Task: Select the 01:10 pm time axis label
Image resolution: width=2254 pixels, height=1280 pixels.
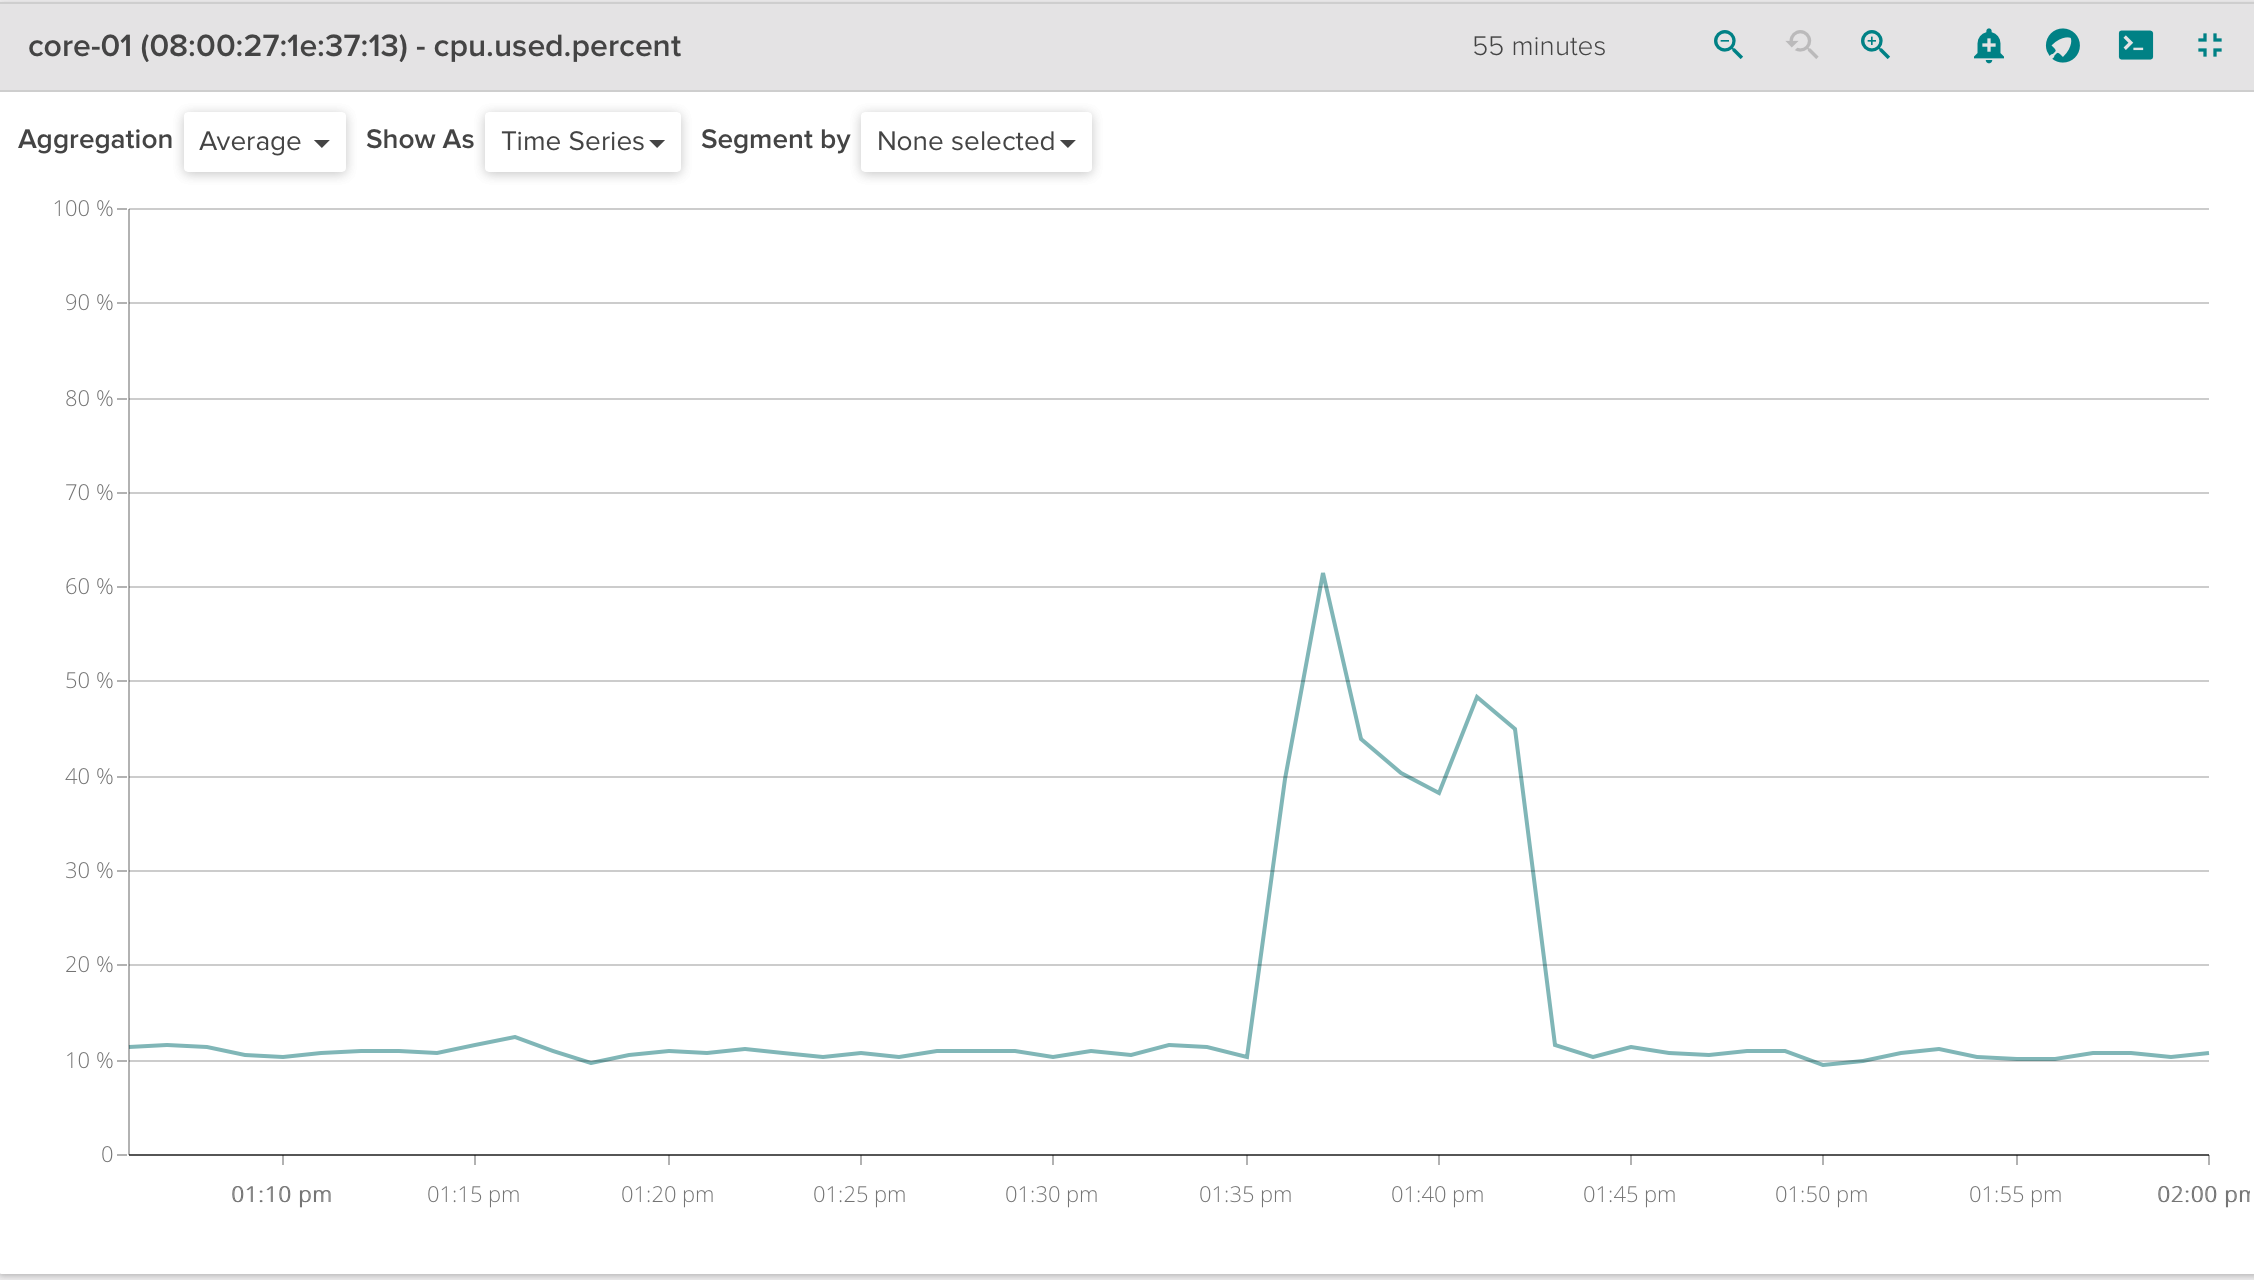Action: click(281, 1194)
